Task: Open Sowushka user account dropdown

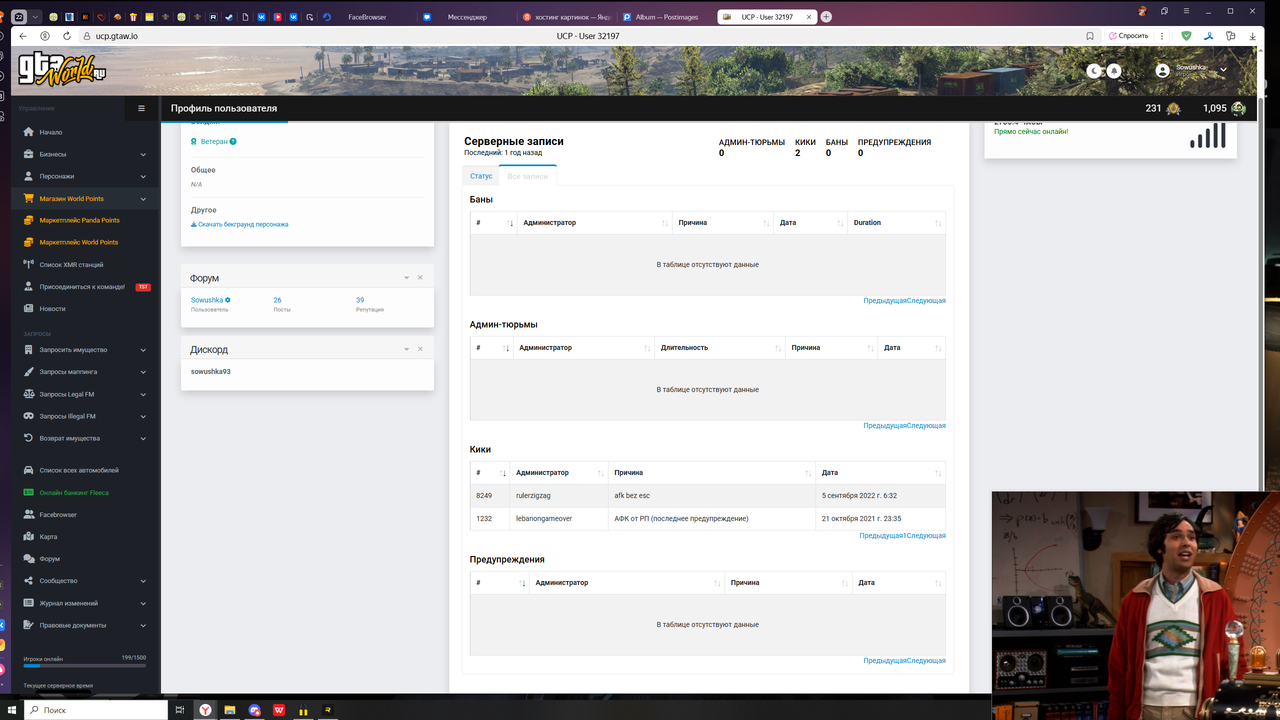Action: (x=1191, y=70)
